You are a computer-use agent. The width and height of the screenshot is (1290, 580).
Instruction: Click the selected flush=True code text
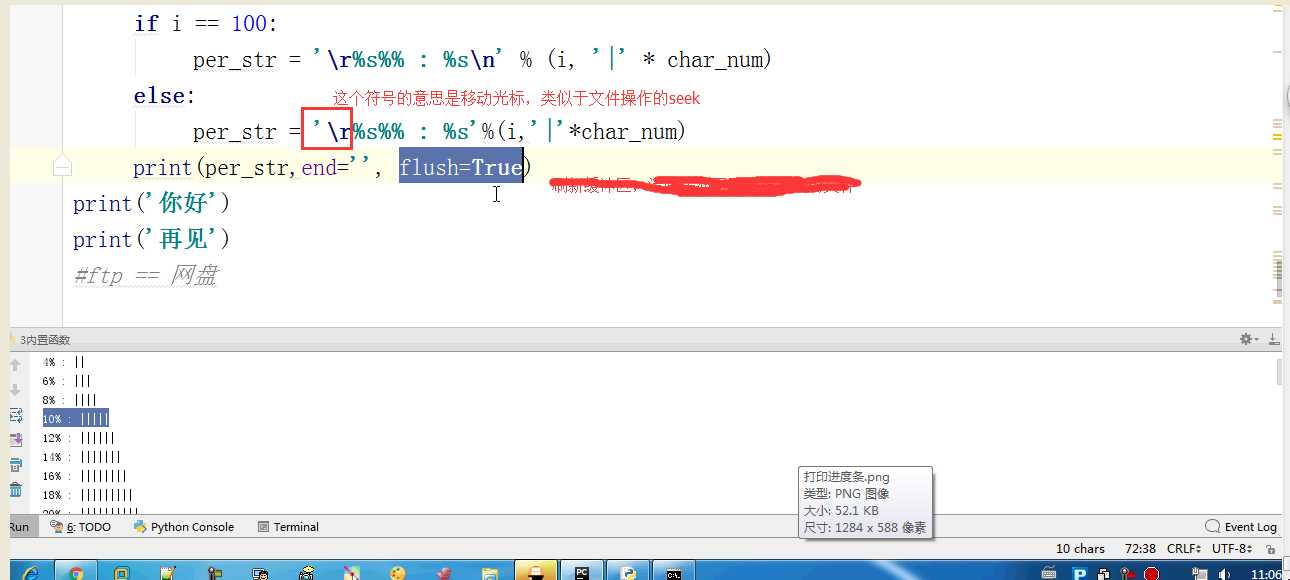coord(461,167)
